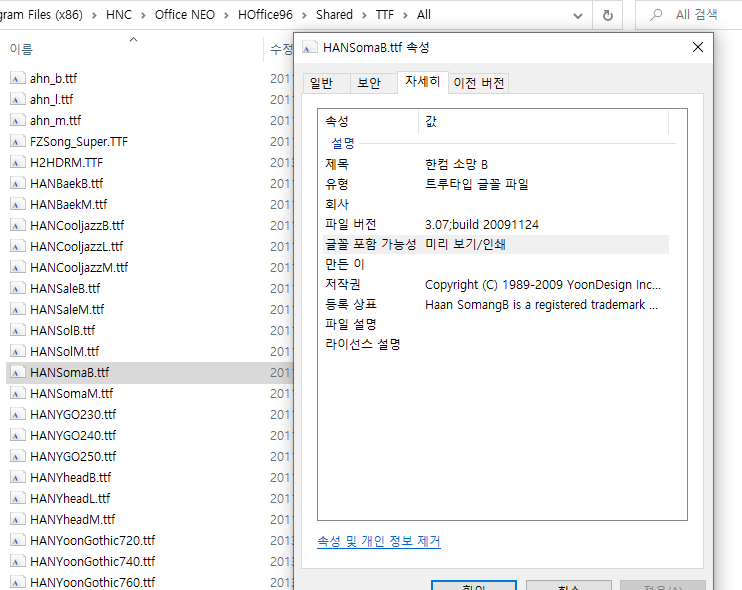Expand the chevron after HOffice96 in path
The height and width of the screenshot is (590, 742).
(304, 15)
